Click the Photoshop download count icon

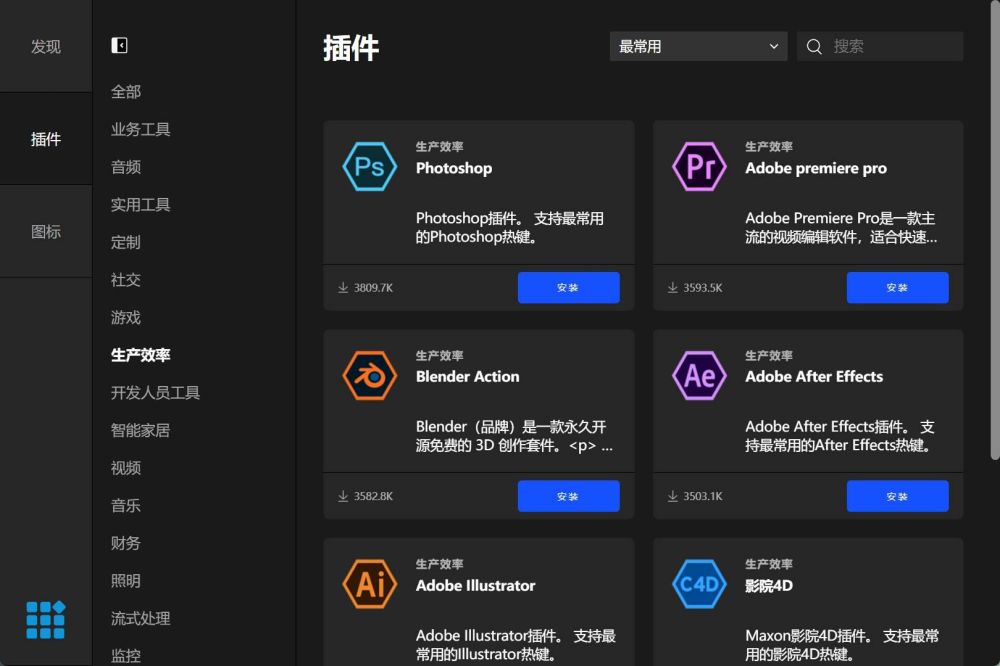point(343,288)
